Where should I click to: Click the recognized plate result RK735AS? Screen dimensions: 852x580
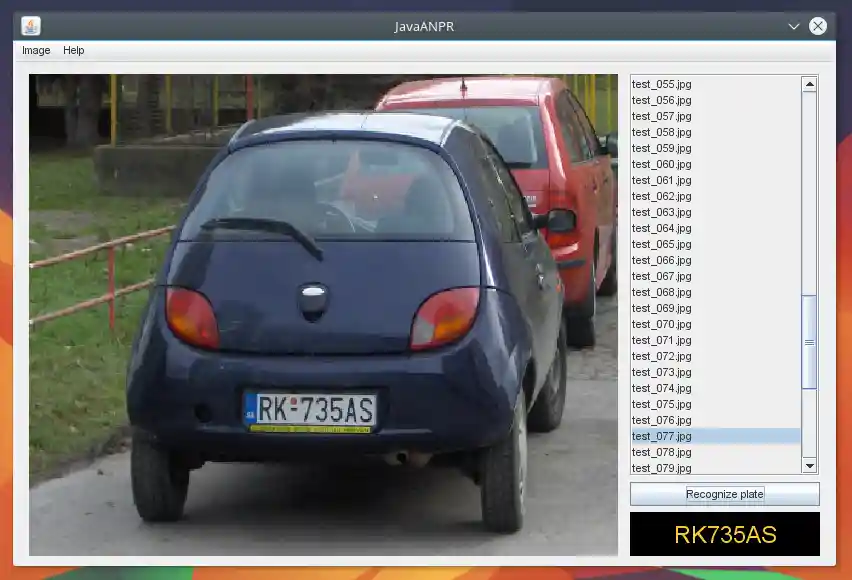pyautogui.click(x=724, y=533)
